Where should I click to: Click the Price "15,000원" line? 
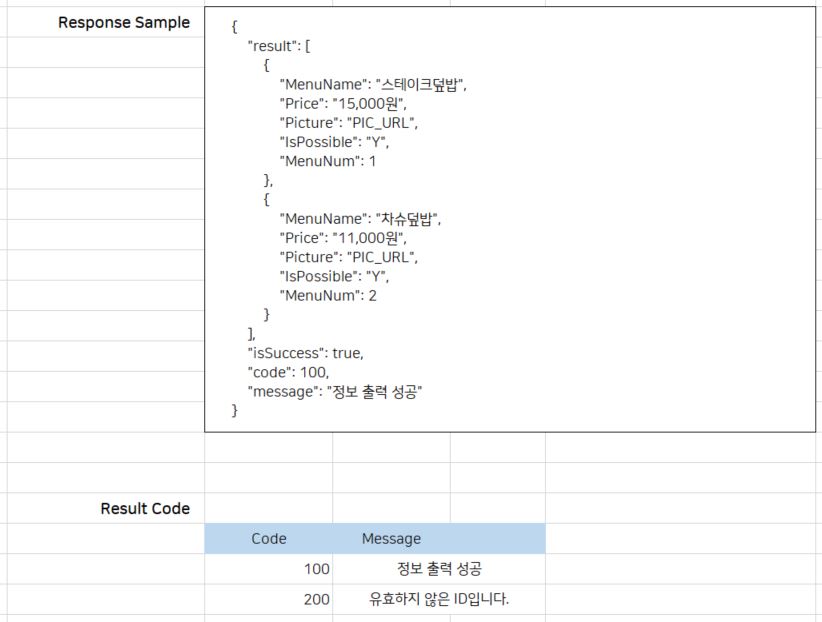pyautogui.click(x=344, y=104)
